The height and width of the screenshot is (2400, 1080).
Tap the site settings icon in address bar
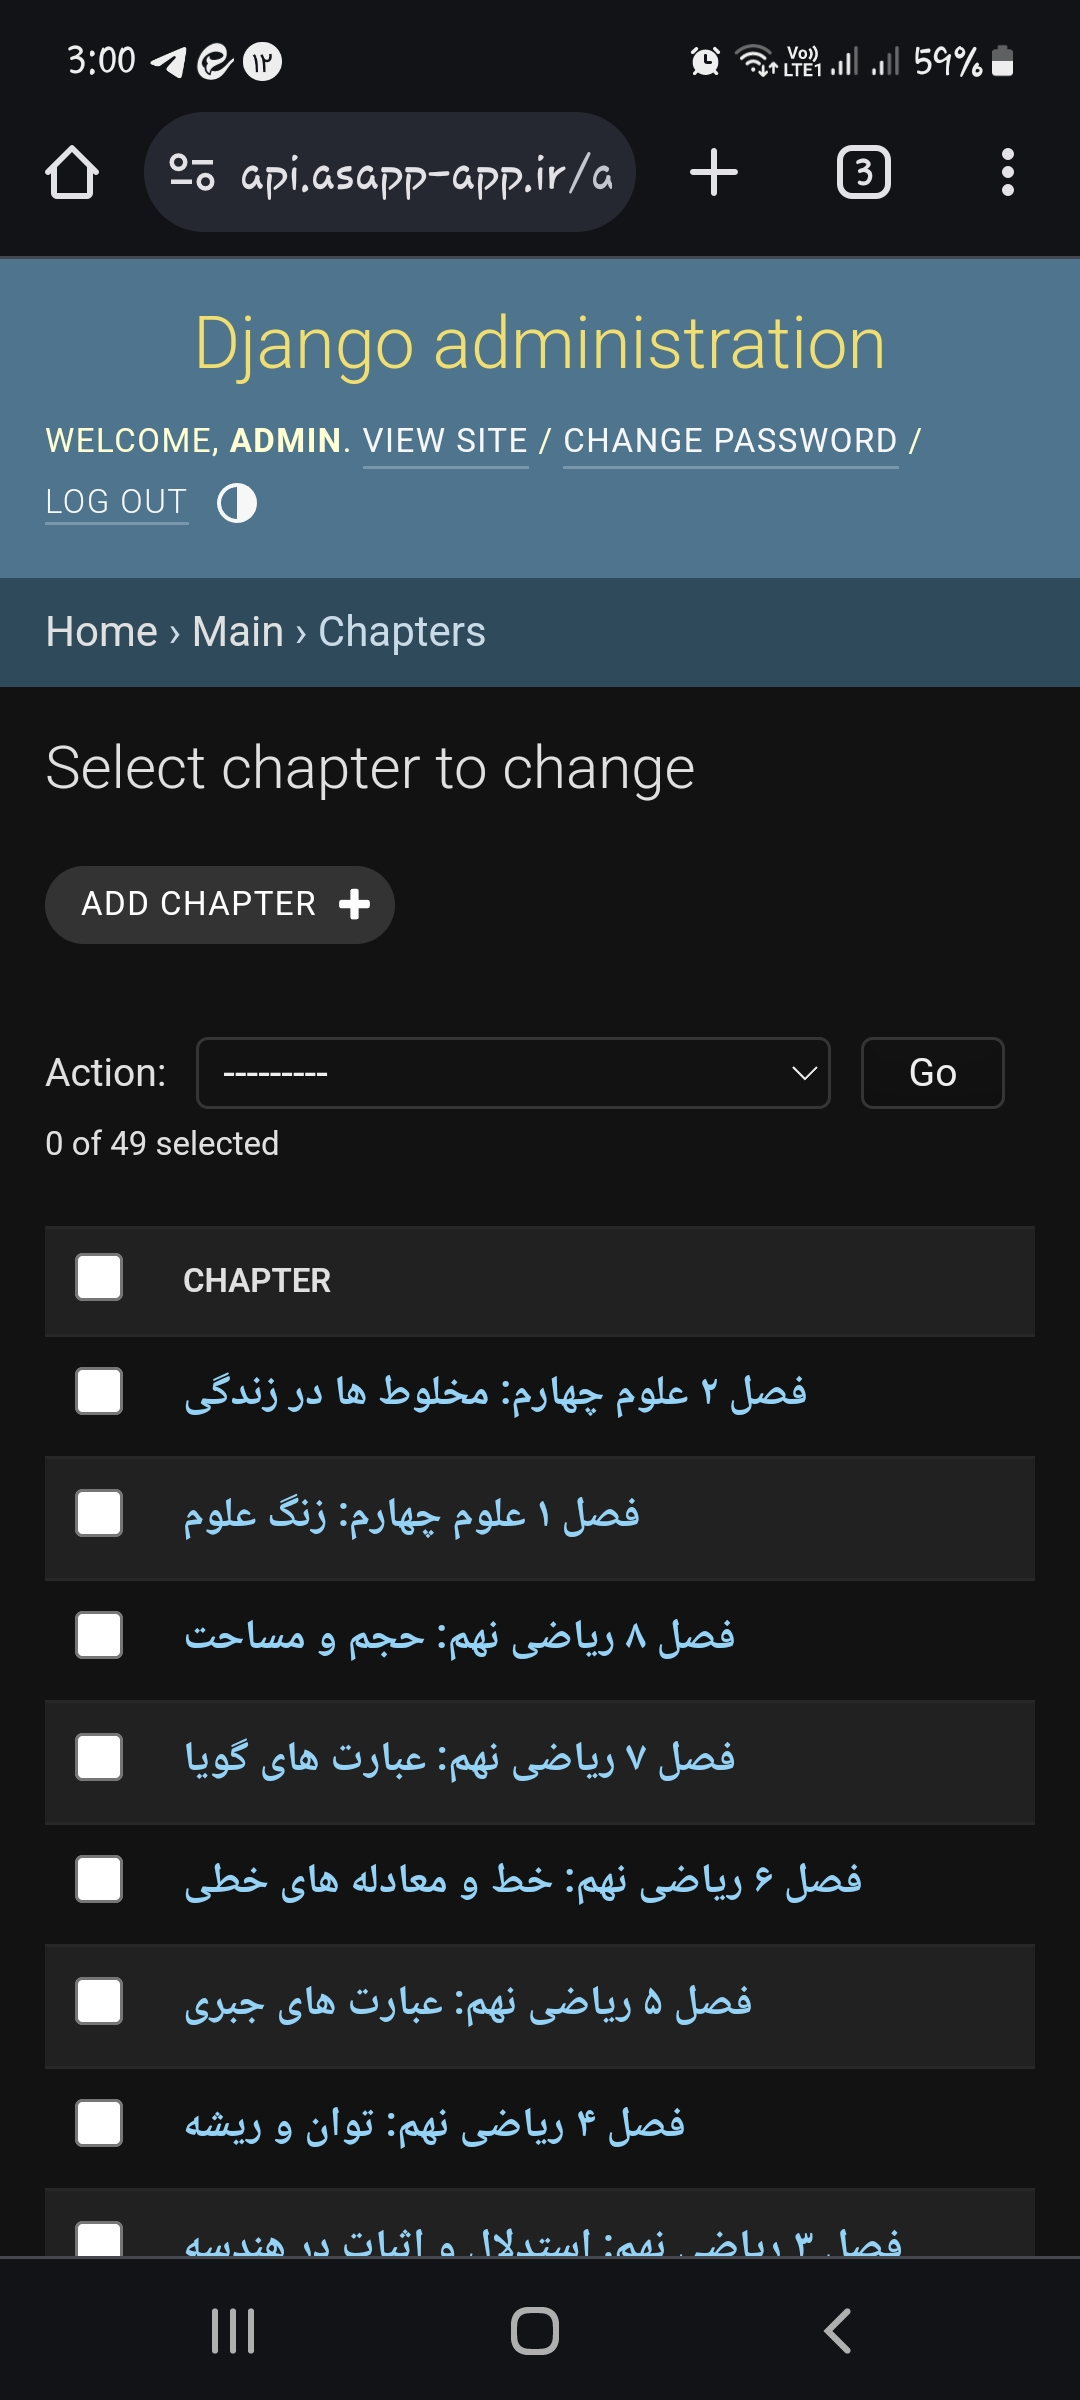point(191,173)
